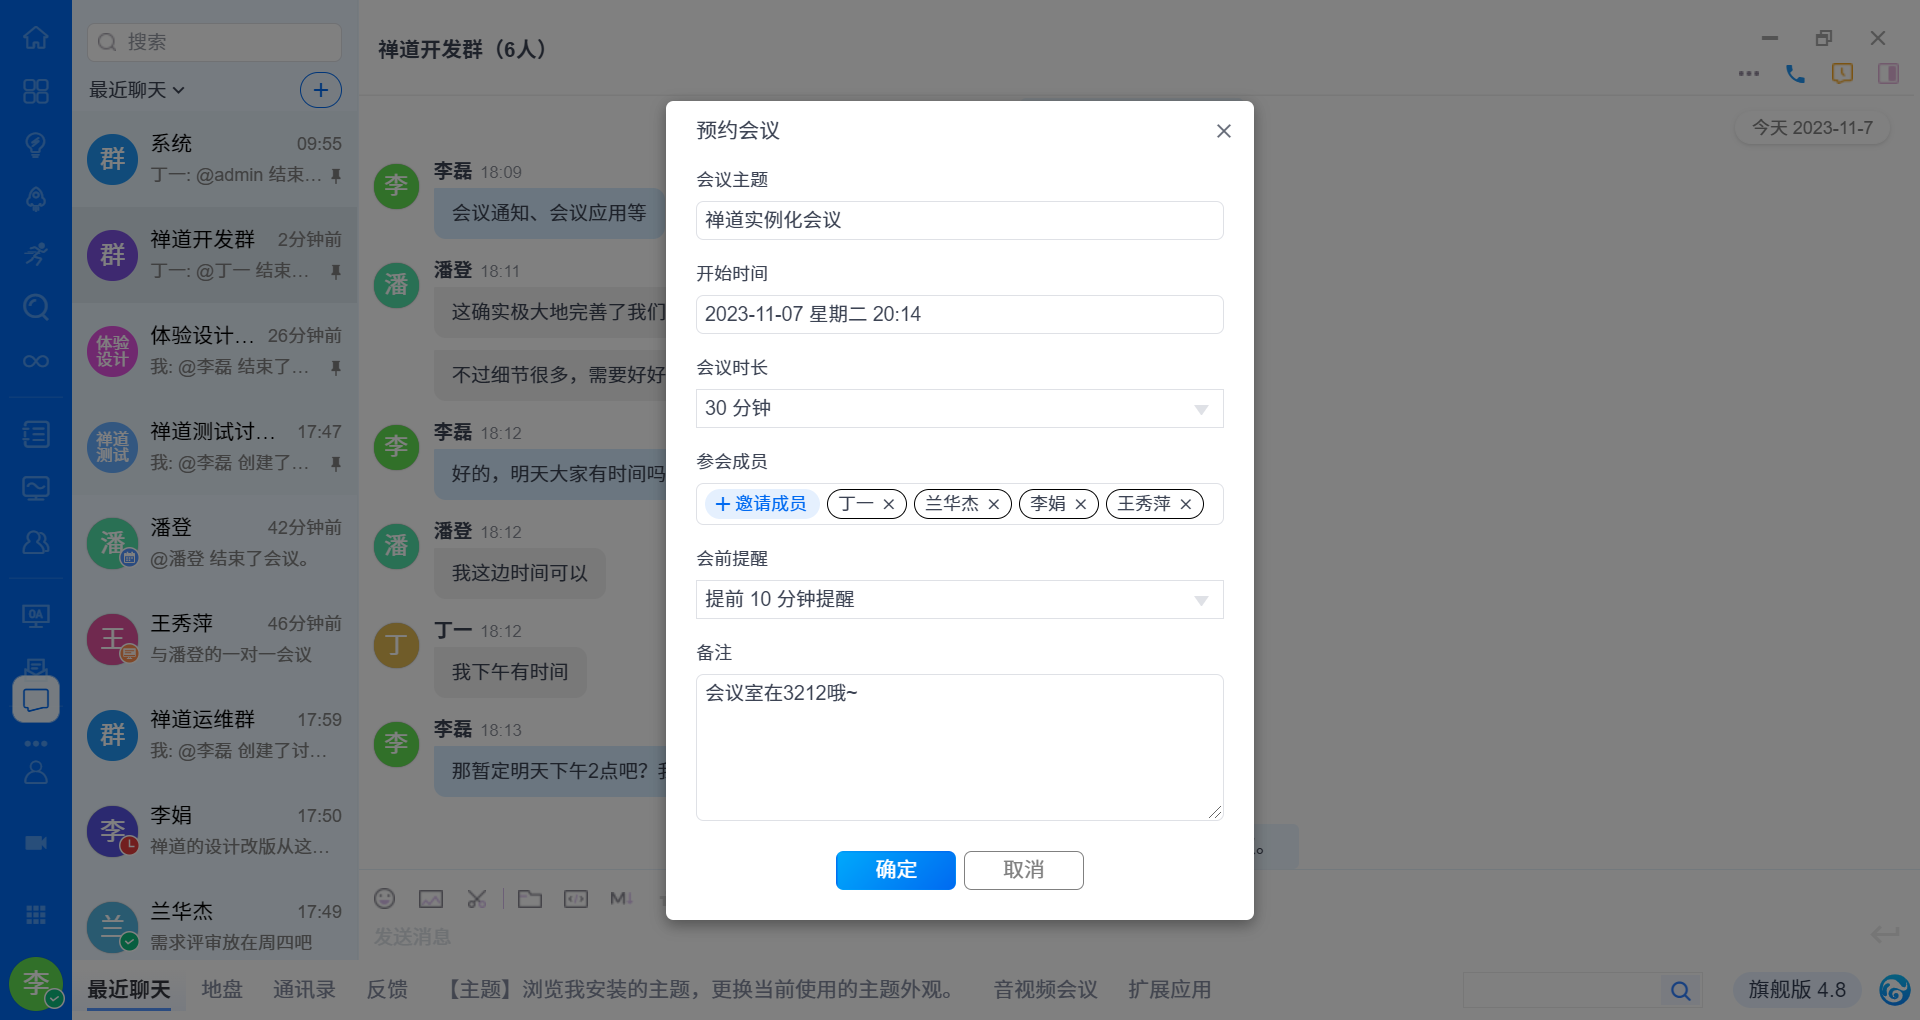Open the 扩展应用 bottom tab
The width and height of the screenshot is (1920, 1020).
[1169, 990]
